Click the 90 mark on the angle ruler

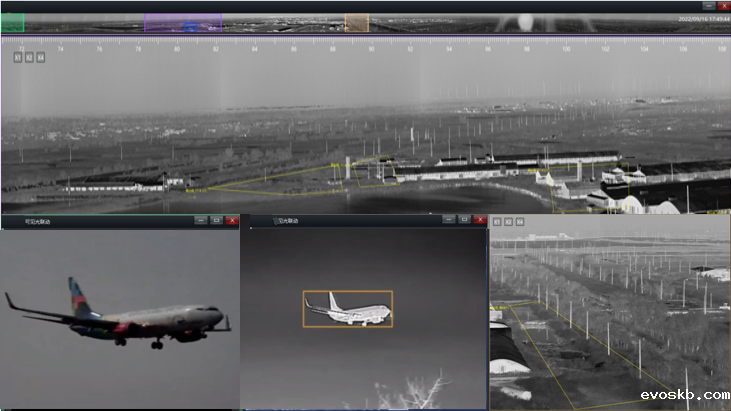click(371, 47)
